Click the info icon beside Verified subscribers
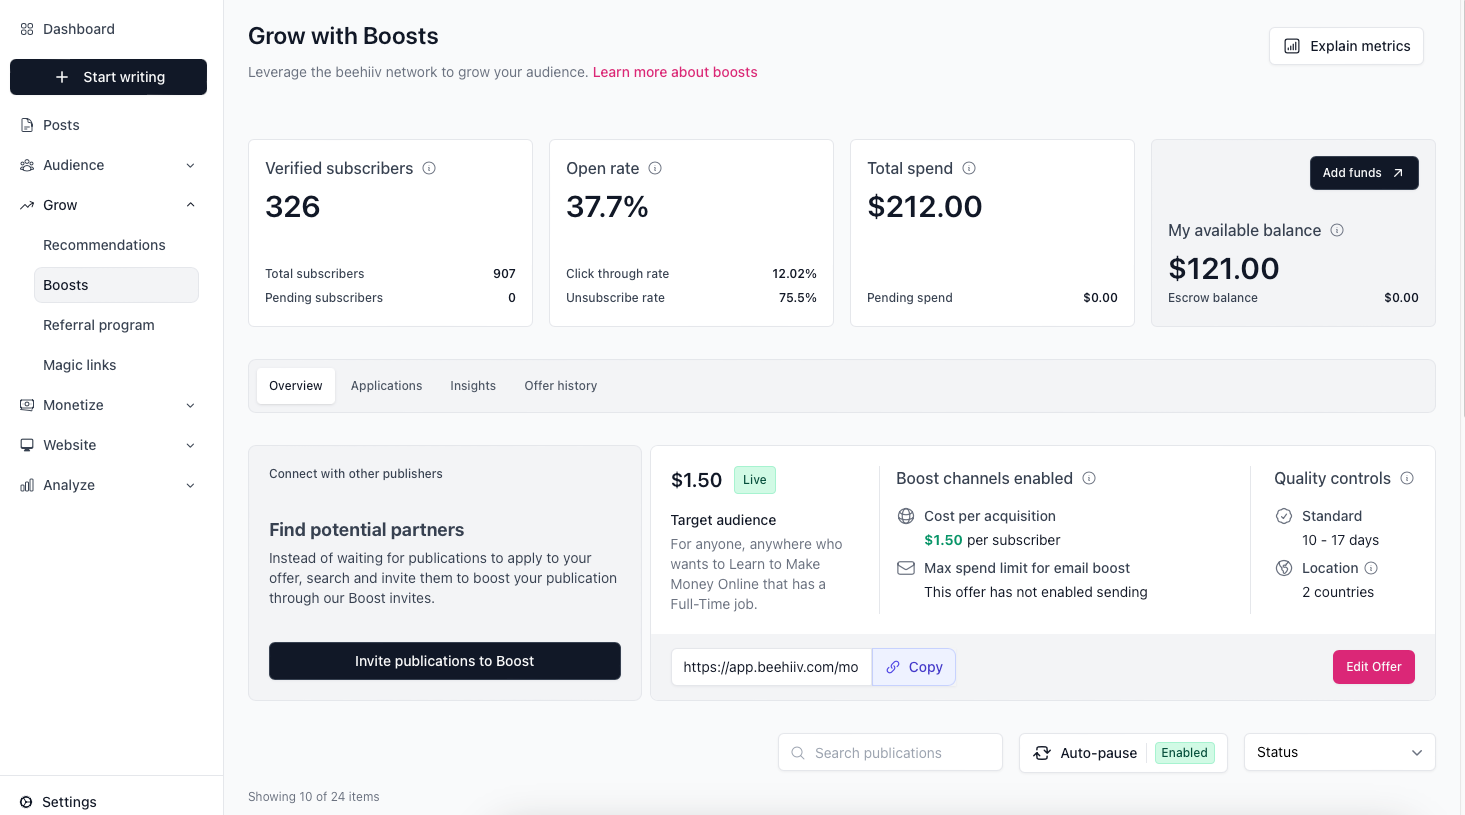The height and width of the screenshot is (815, 1465). (x=429, y=168)
